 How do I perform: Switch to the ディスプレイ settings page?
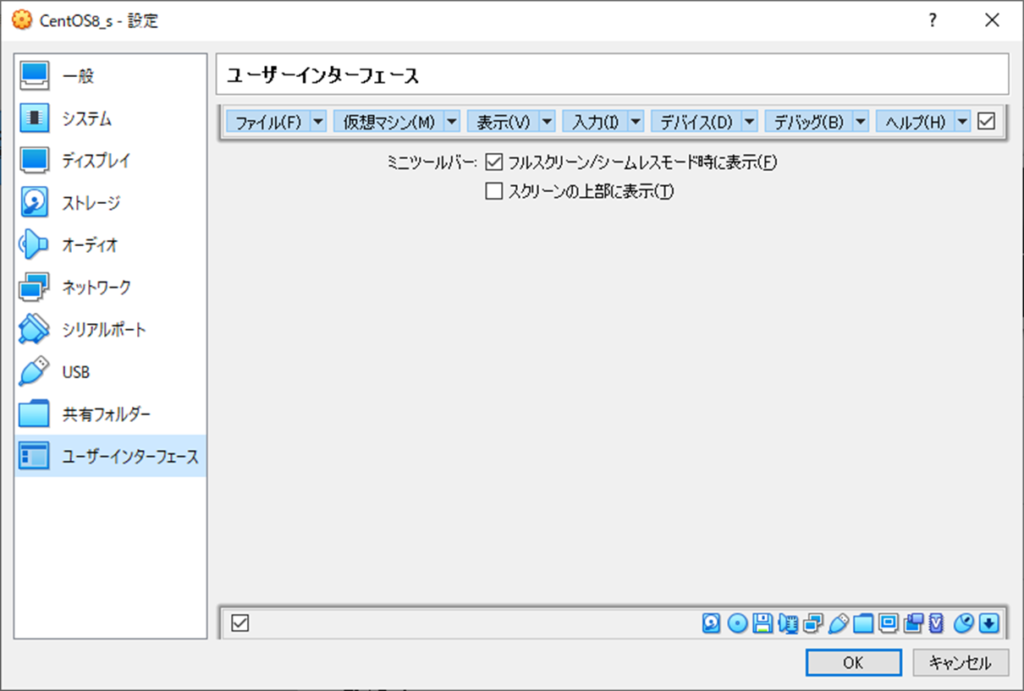pyautogui.click(x=110, y=160)
